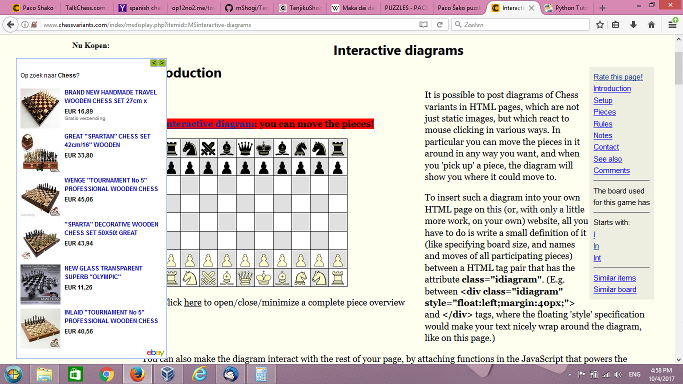Image resolution: width=683 pixels, height=384 pixels.
Task: Switch to the TalkChess.com tab
Action: (85, 8)
